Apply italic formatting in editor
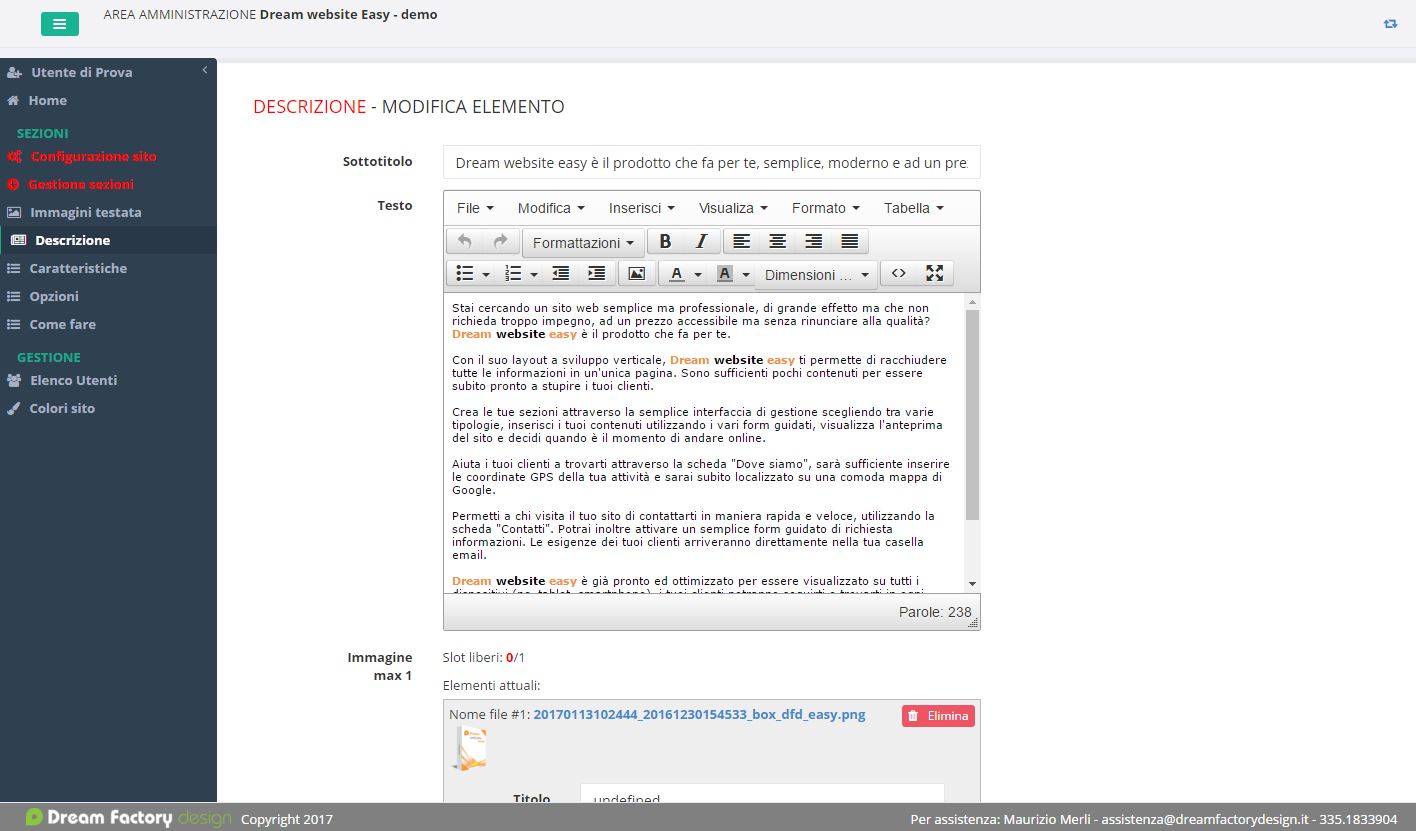1416x831 pixels. click(701, 241)
